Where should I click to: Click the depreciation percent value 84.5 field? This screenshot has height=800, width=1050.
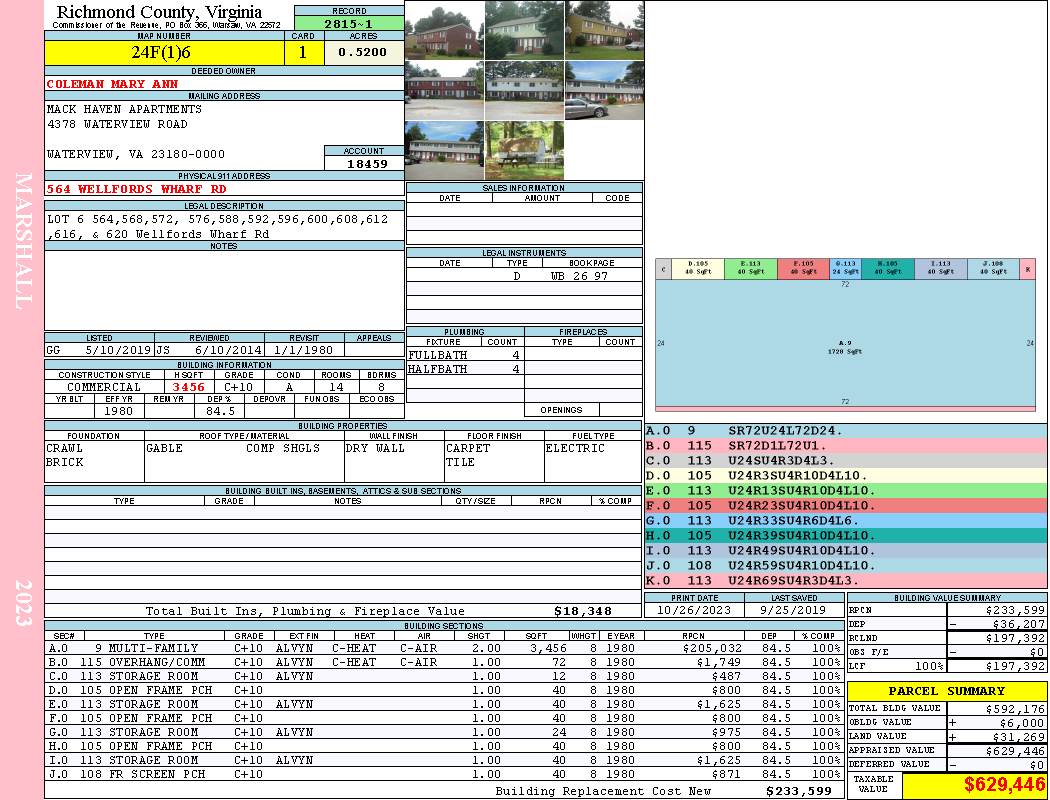coord(220,411)
